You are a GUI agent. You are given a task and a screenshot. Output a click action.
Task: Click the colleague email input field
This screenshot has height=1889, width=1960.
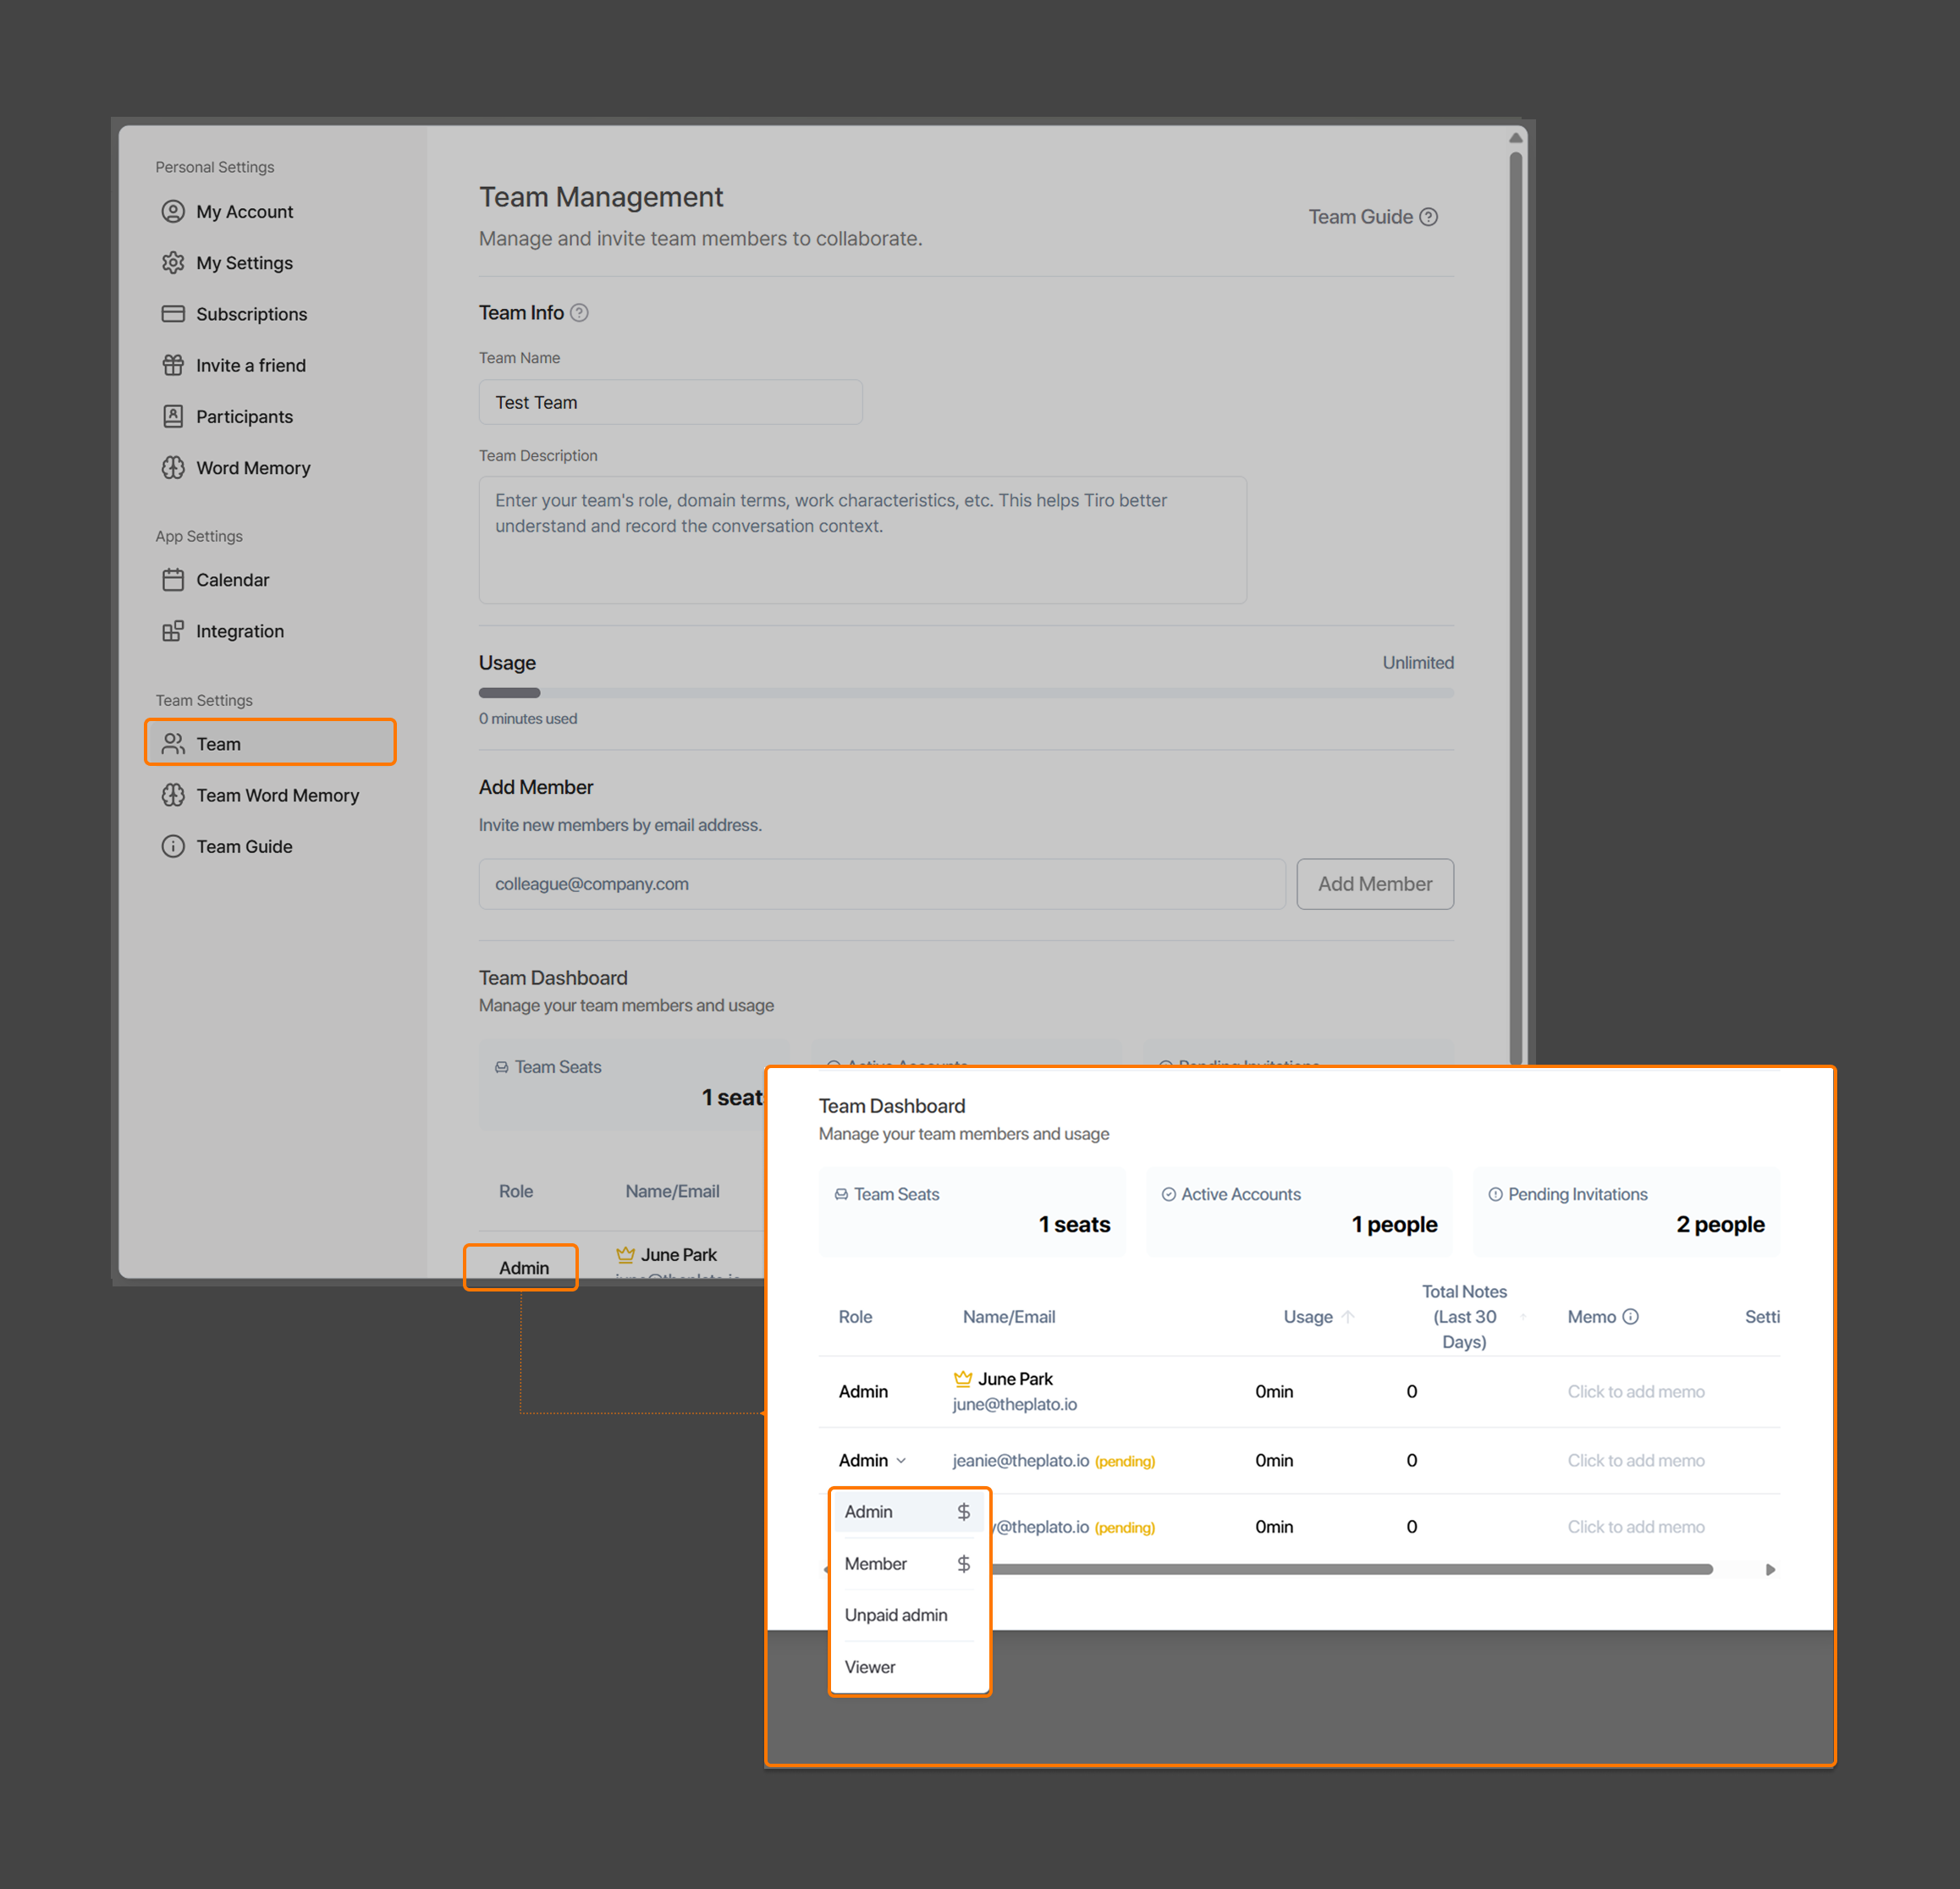[x=881, y=884]
